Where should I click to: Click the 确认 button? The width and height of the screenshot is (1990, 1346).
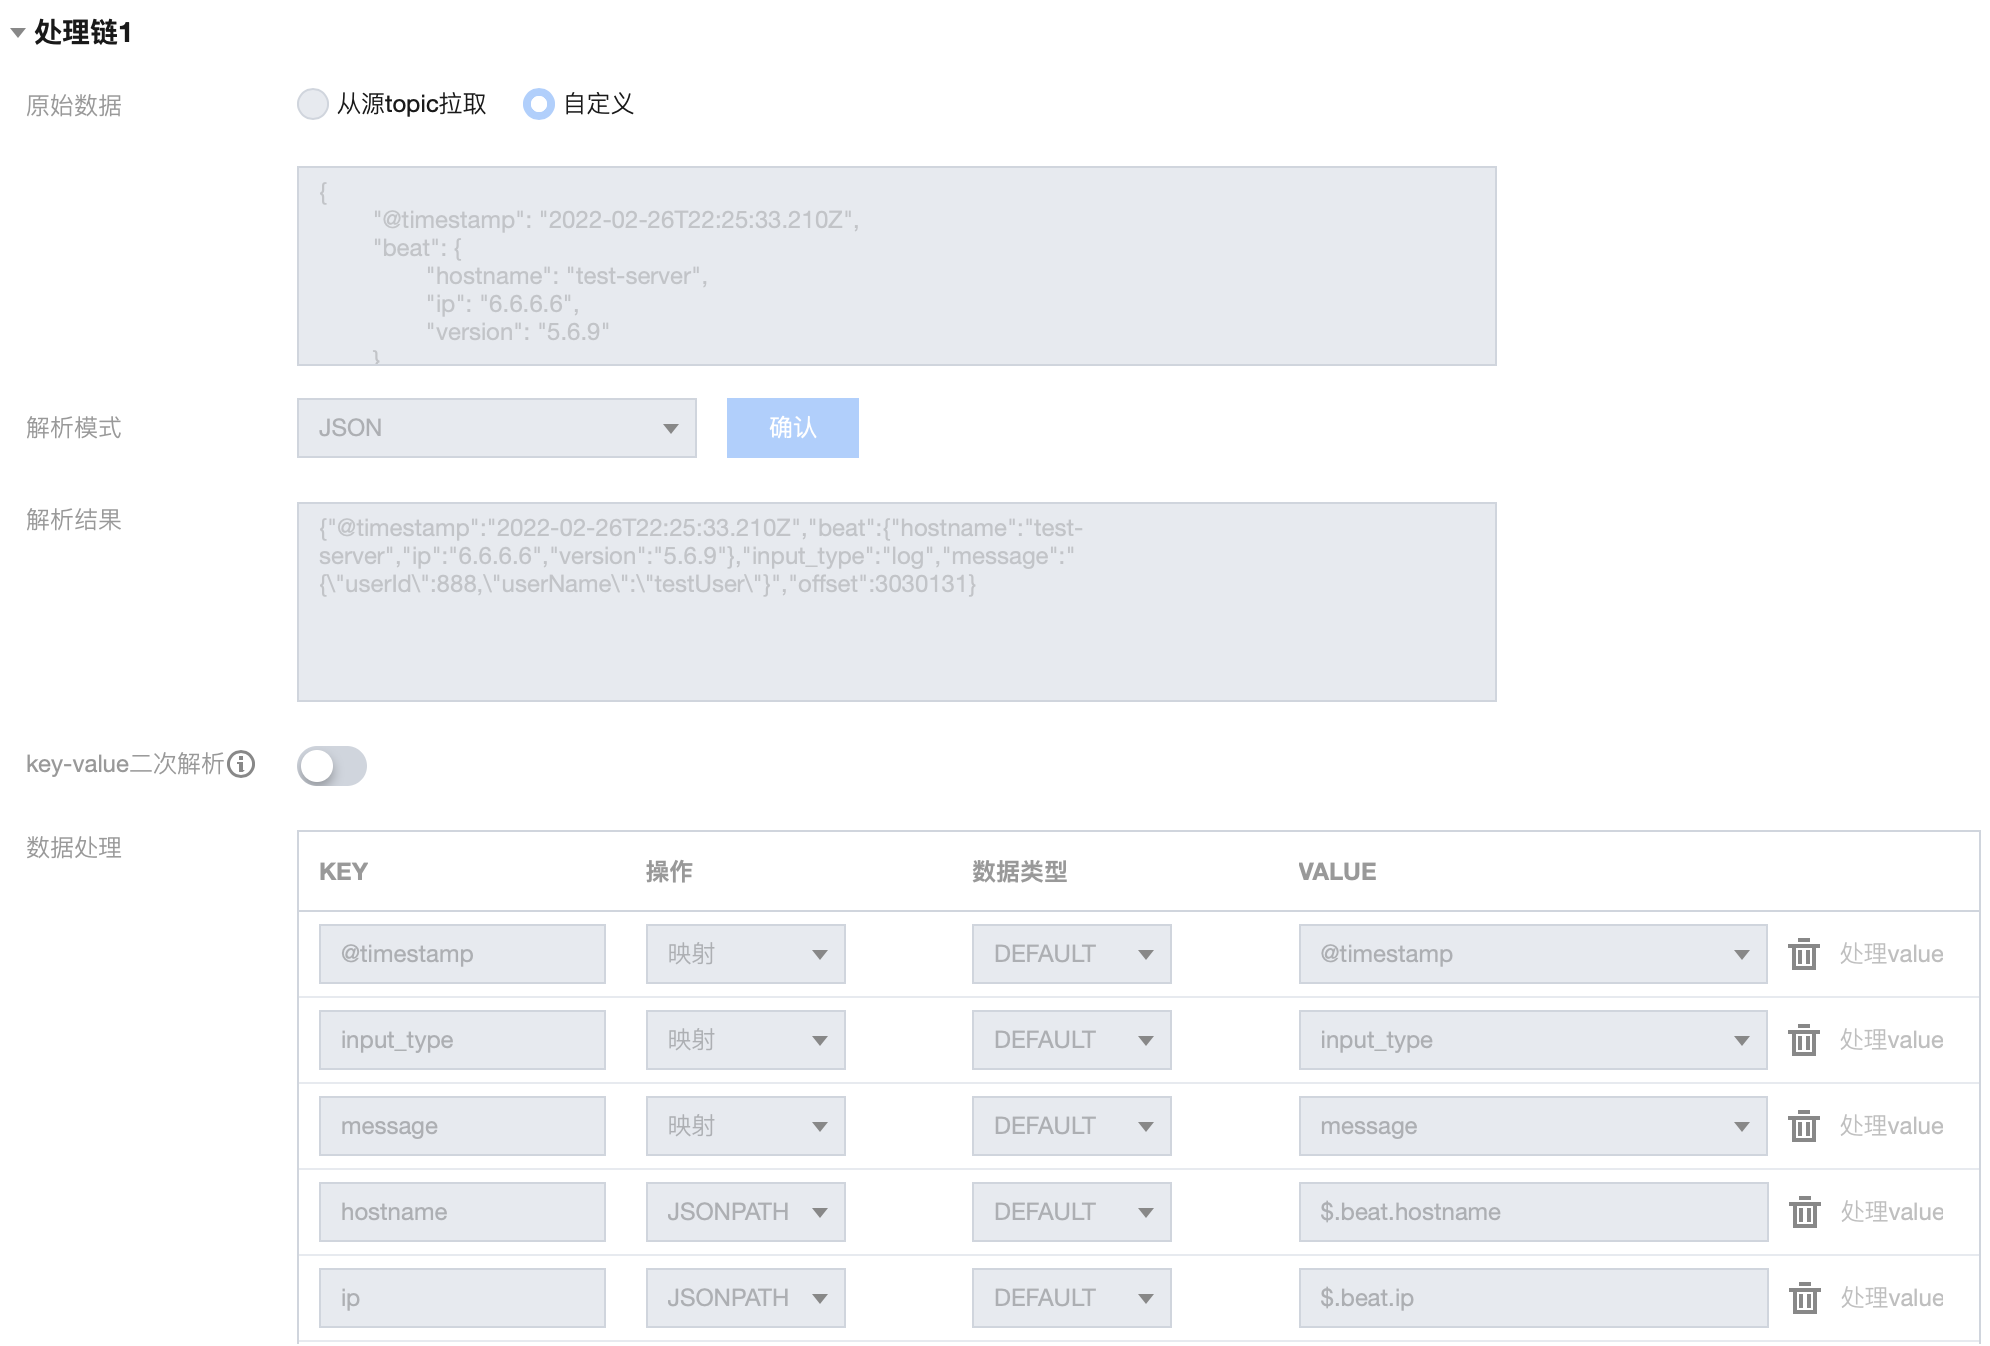(792, 428)
